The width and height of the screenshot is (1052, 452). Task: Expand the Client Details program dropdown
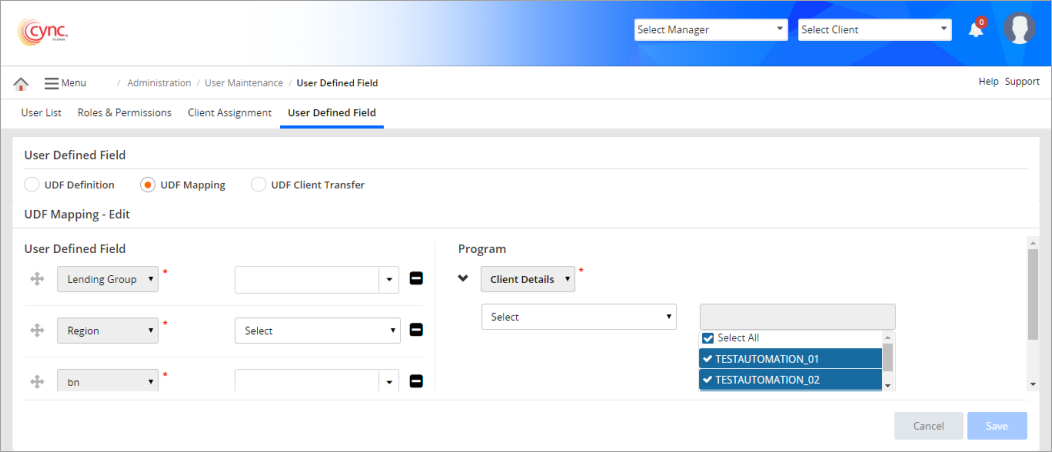pyautogui.click(x=527, y=279)
